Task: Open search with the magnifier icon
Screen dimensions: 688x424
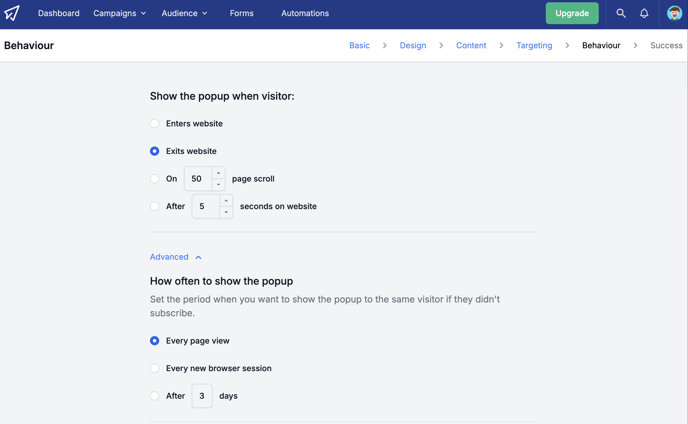Action: (620, 13)
